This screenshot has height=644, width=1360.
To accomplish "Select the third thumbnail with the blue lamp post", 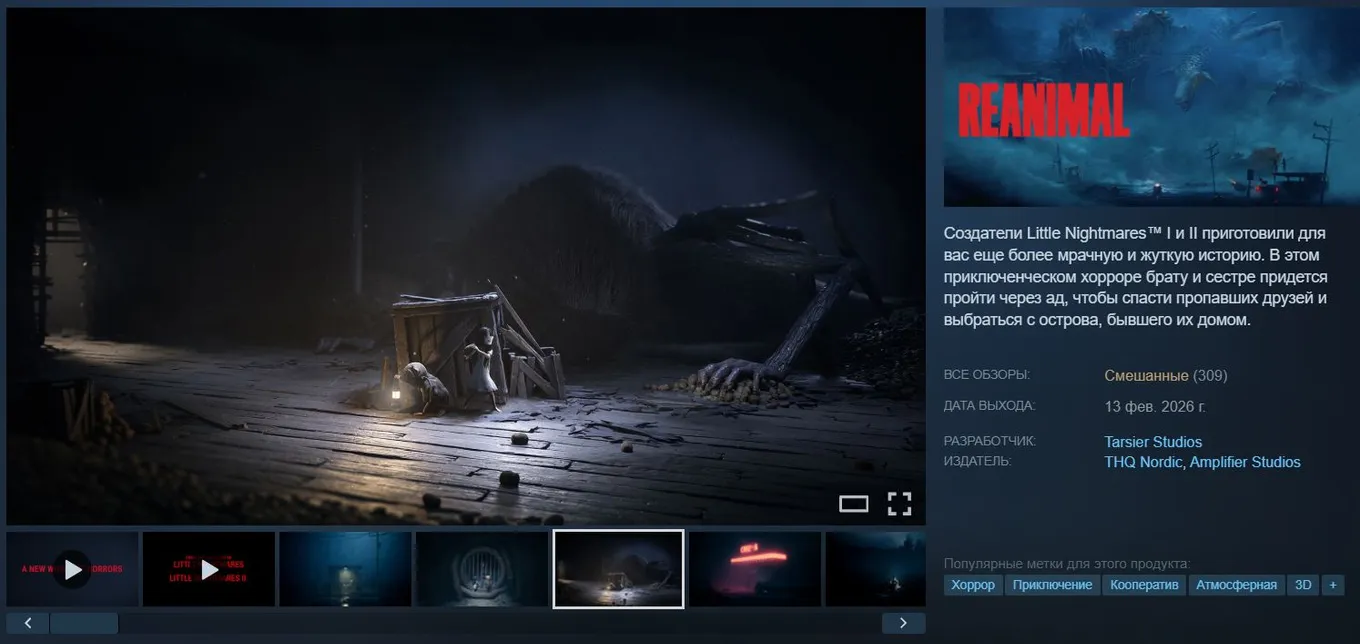I will coord(345,569).
